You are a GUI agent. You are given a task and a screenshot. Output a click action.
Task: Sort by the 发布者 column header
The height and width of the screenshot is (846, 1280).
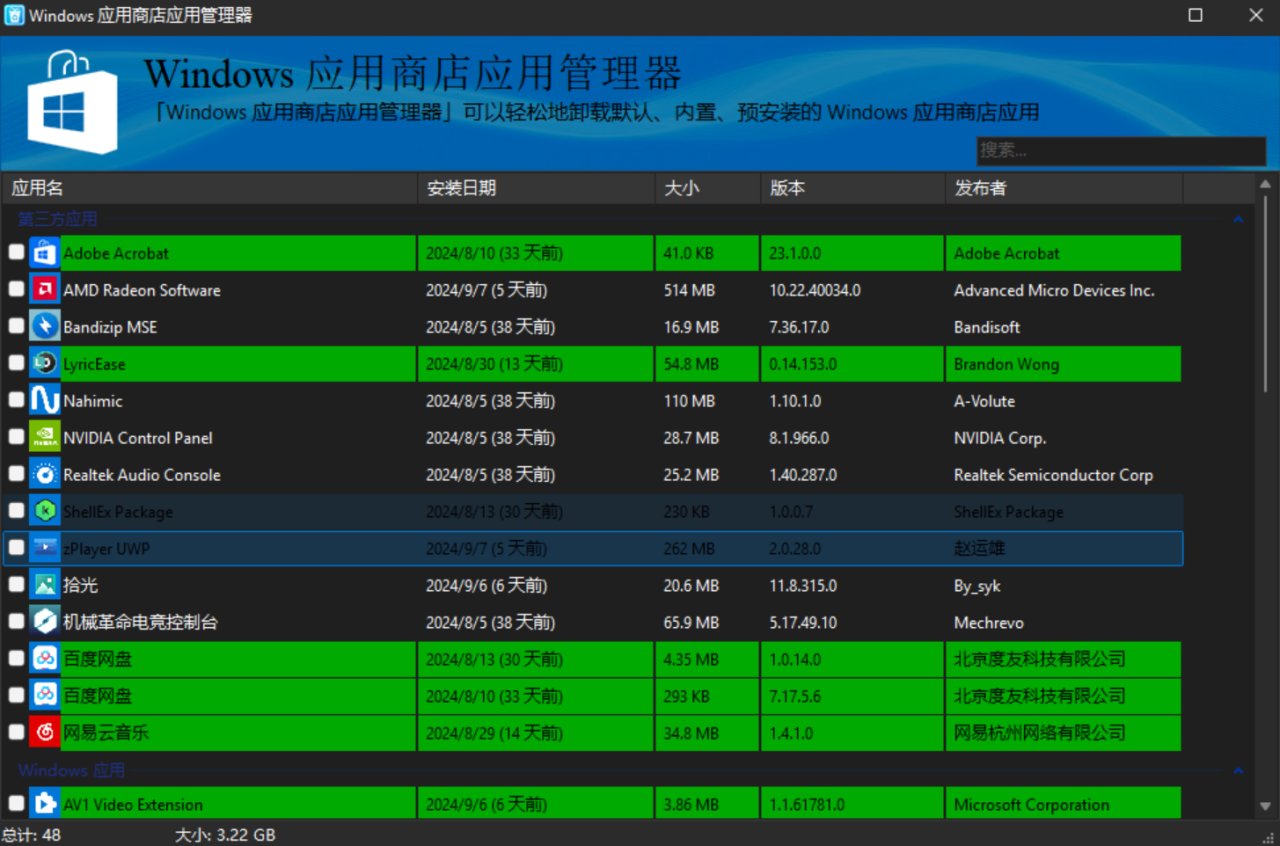tap(1064, 188)
